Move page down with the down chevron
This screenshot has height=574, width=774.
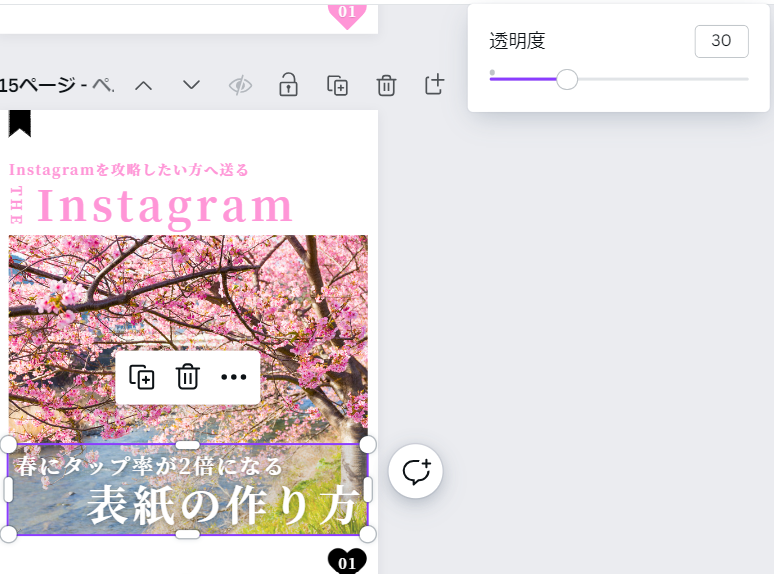click(x=191, y=85)
